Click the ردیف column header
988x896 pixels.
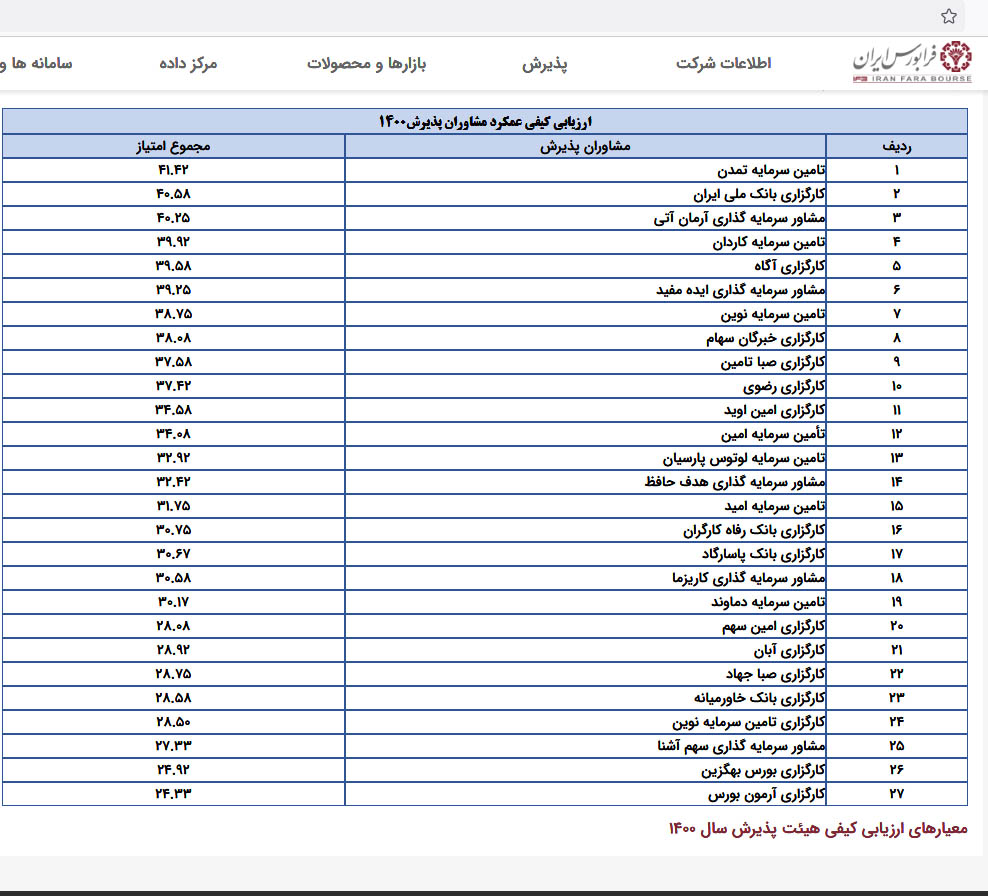pyautogui.click(x=896, y=147)
